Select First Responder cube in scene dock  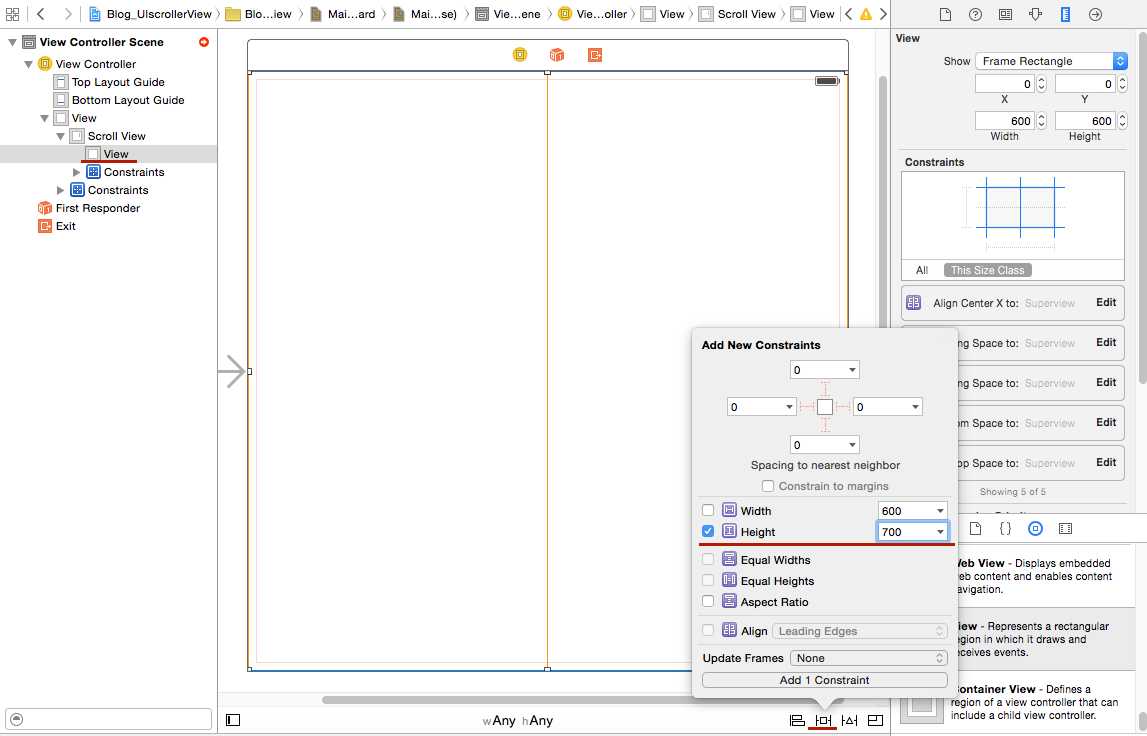(557, 55)
